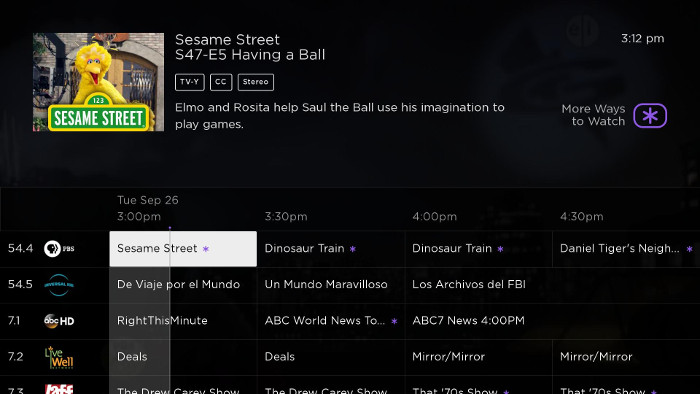Select Un Mundo Maravilloso listing
Screen dimensions: 700x394
[331, 285]
